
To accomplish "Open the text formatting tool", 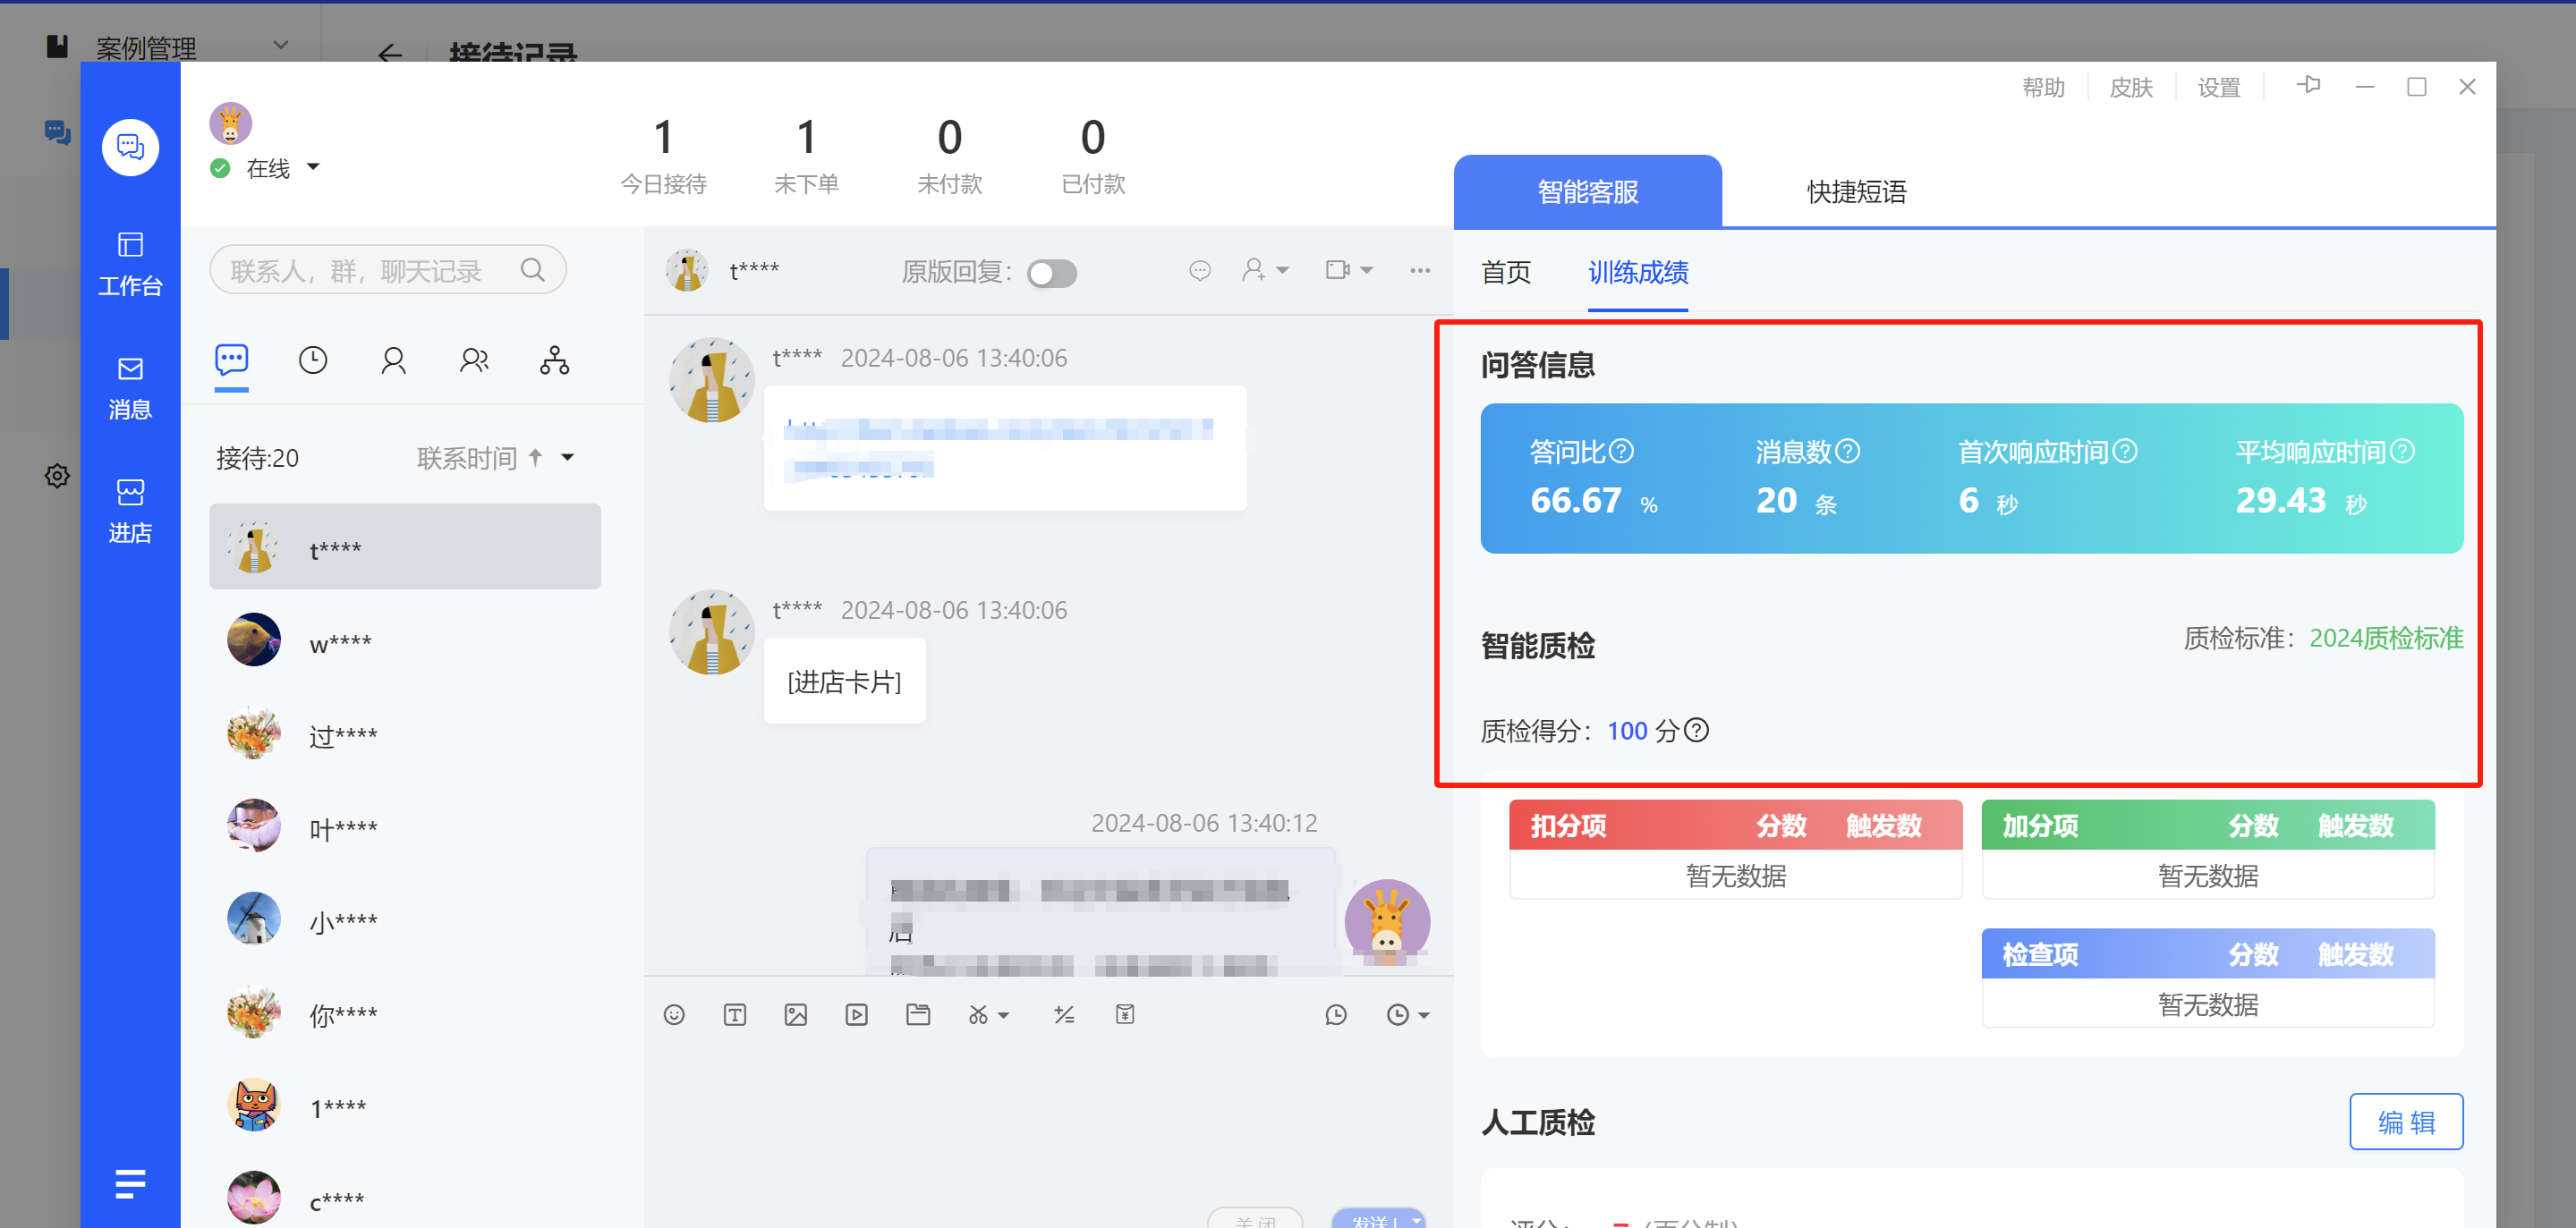I will tap(735, 1015).
